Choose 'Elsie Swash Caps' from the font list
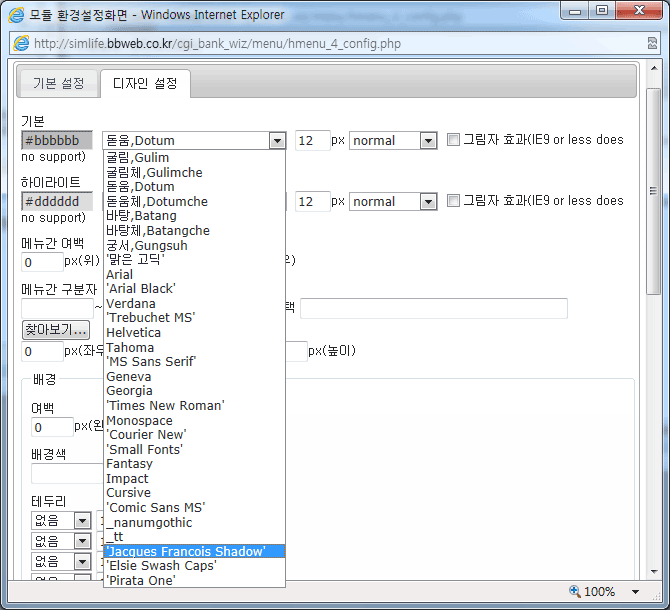670x610 pixels. (194, 566)
